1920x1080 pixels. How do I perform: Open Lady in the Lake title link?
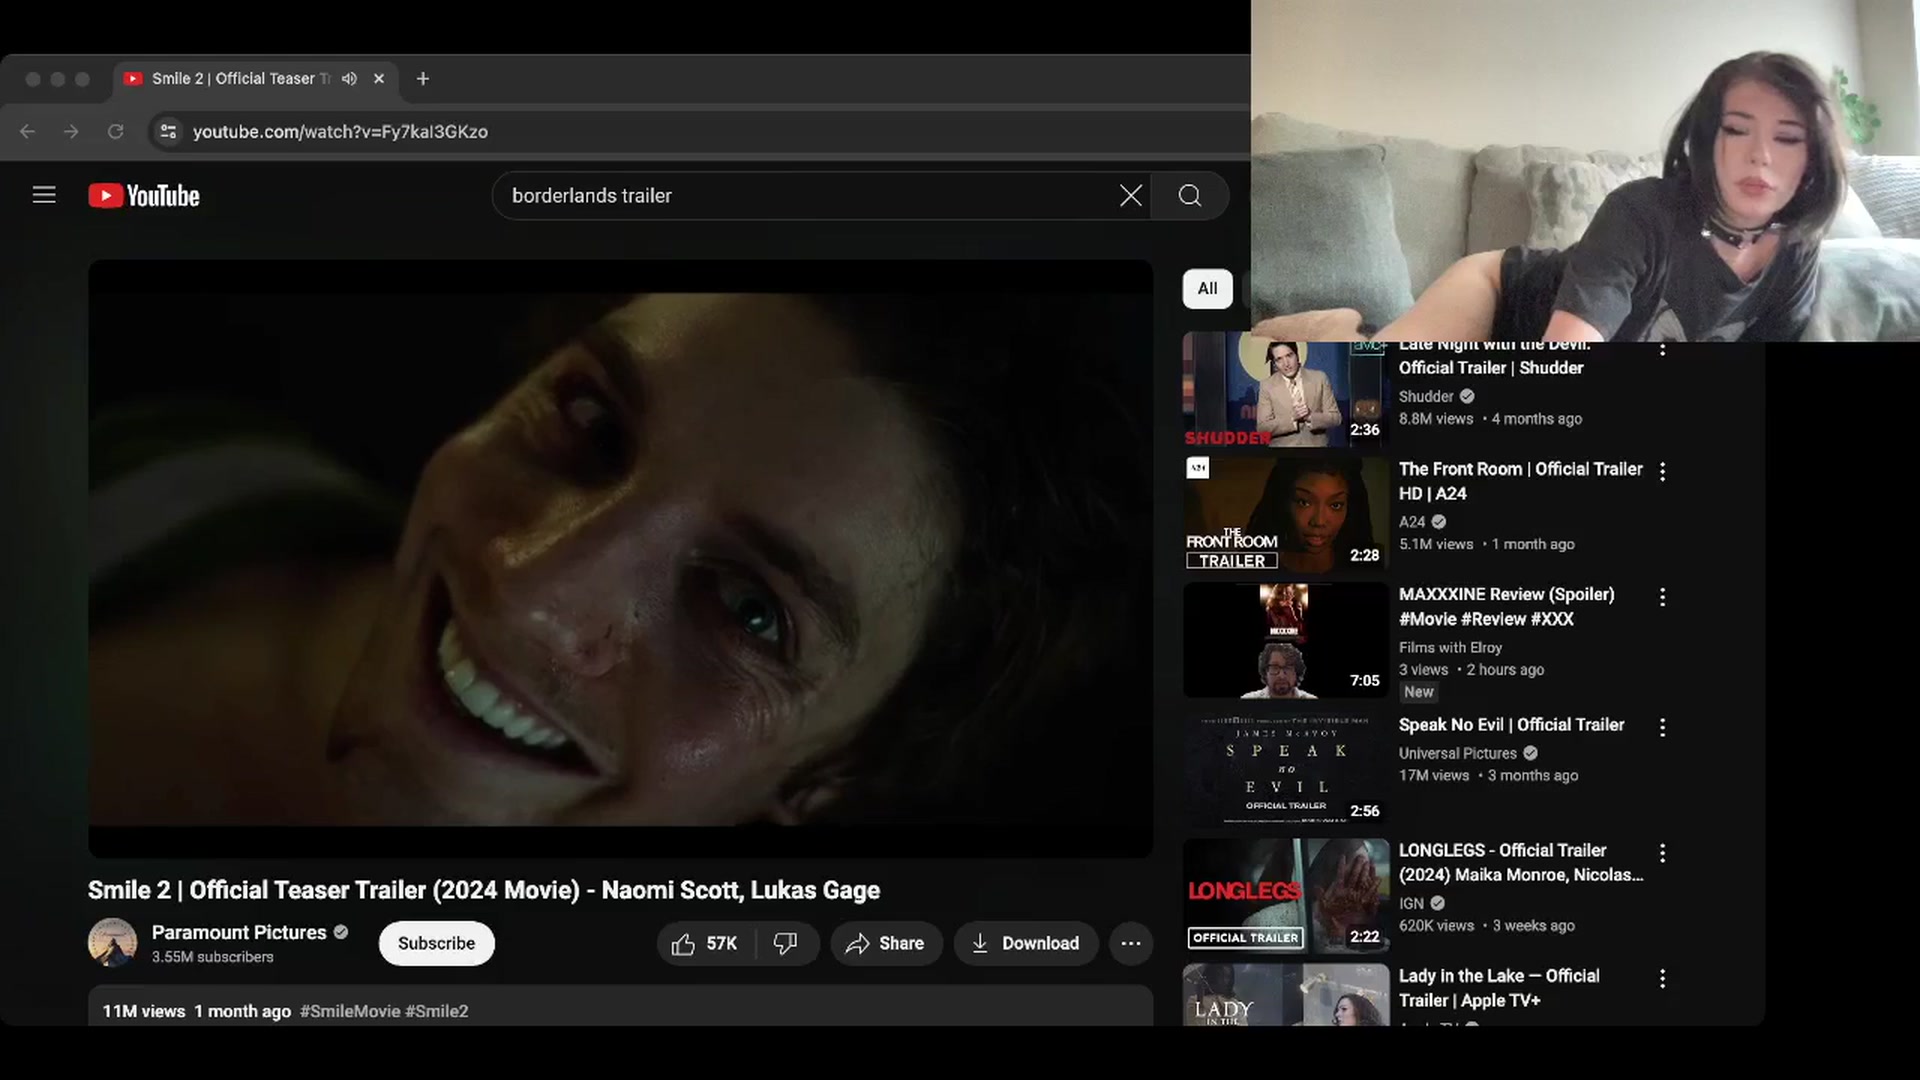tap(1499, 988)
